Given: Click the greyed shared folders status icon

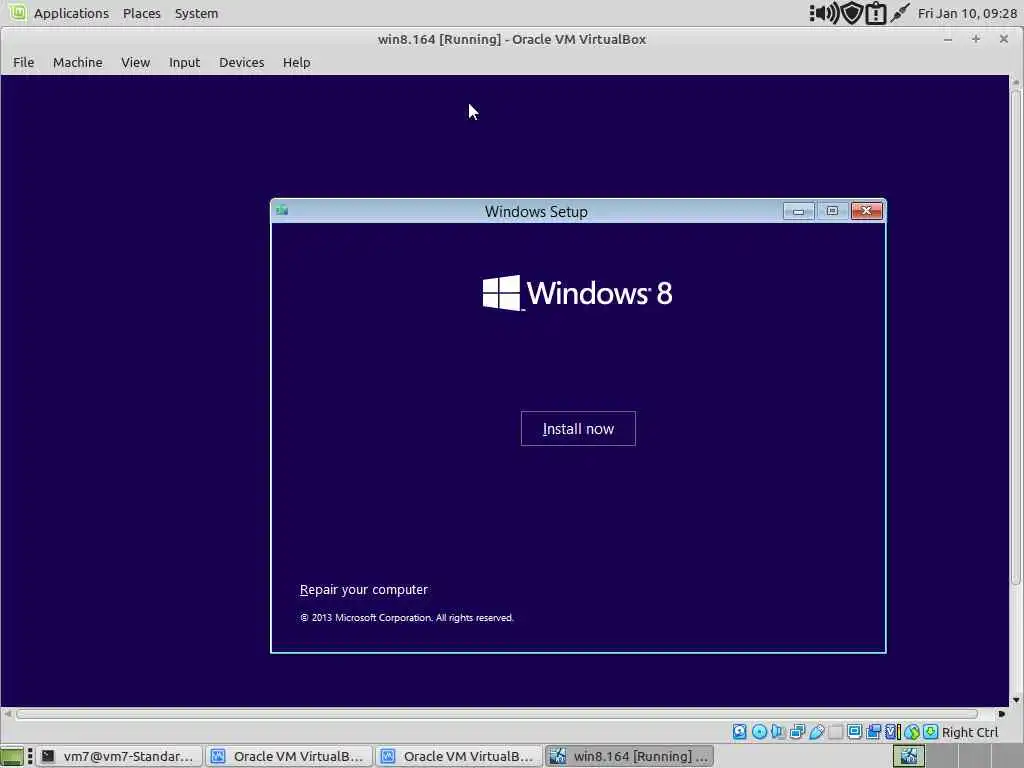Looking at the screenshot, I should tap(835, 731).
